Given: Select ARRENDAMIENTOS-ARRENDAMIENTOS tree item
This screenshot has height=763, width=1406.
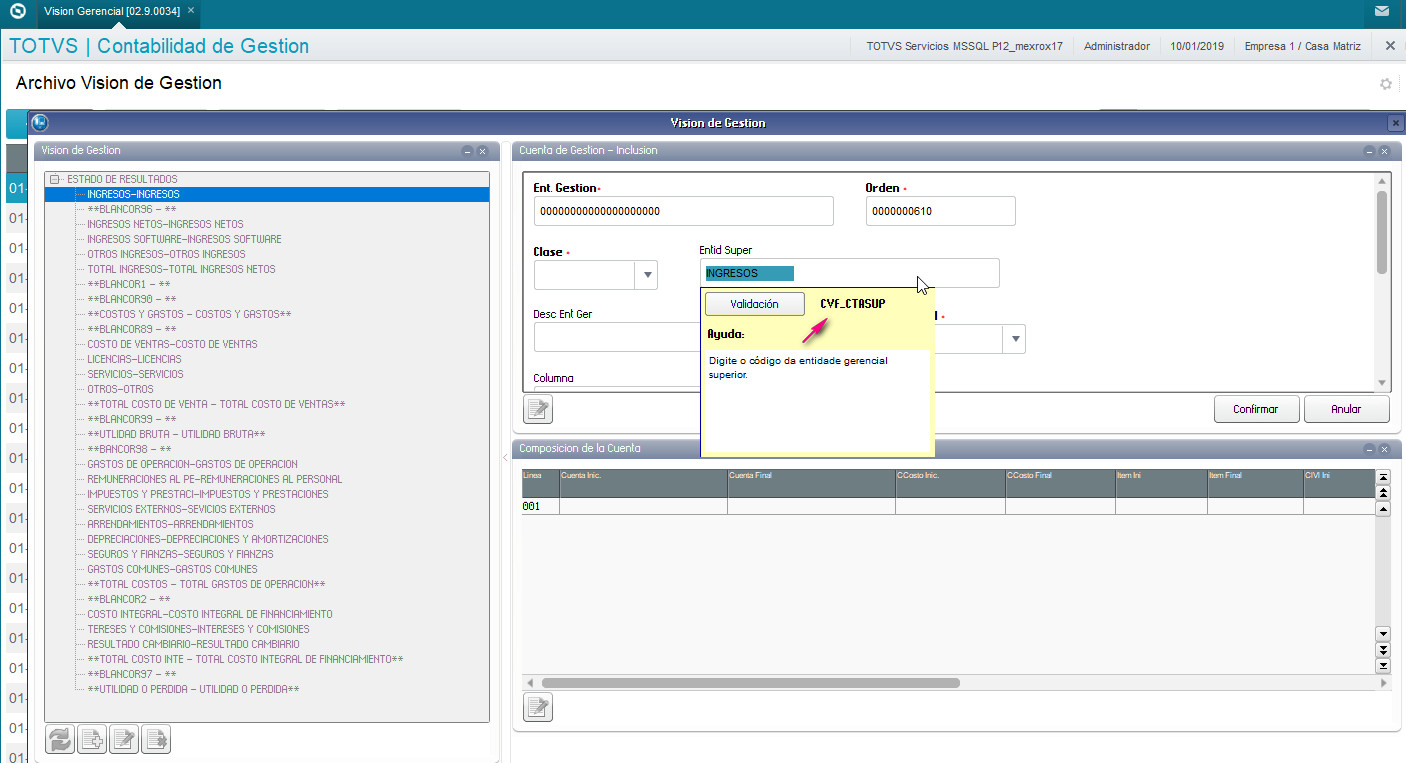Looking at the screenshot, I should click(170, 524).
